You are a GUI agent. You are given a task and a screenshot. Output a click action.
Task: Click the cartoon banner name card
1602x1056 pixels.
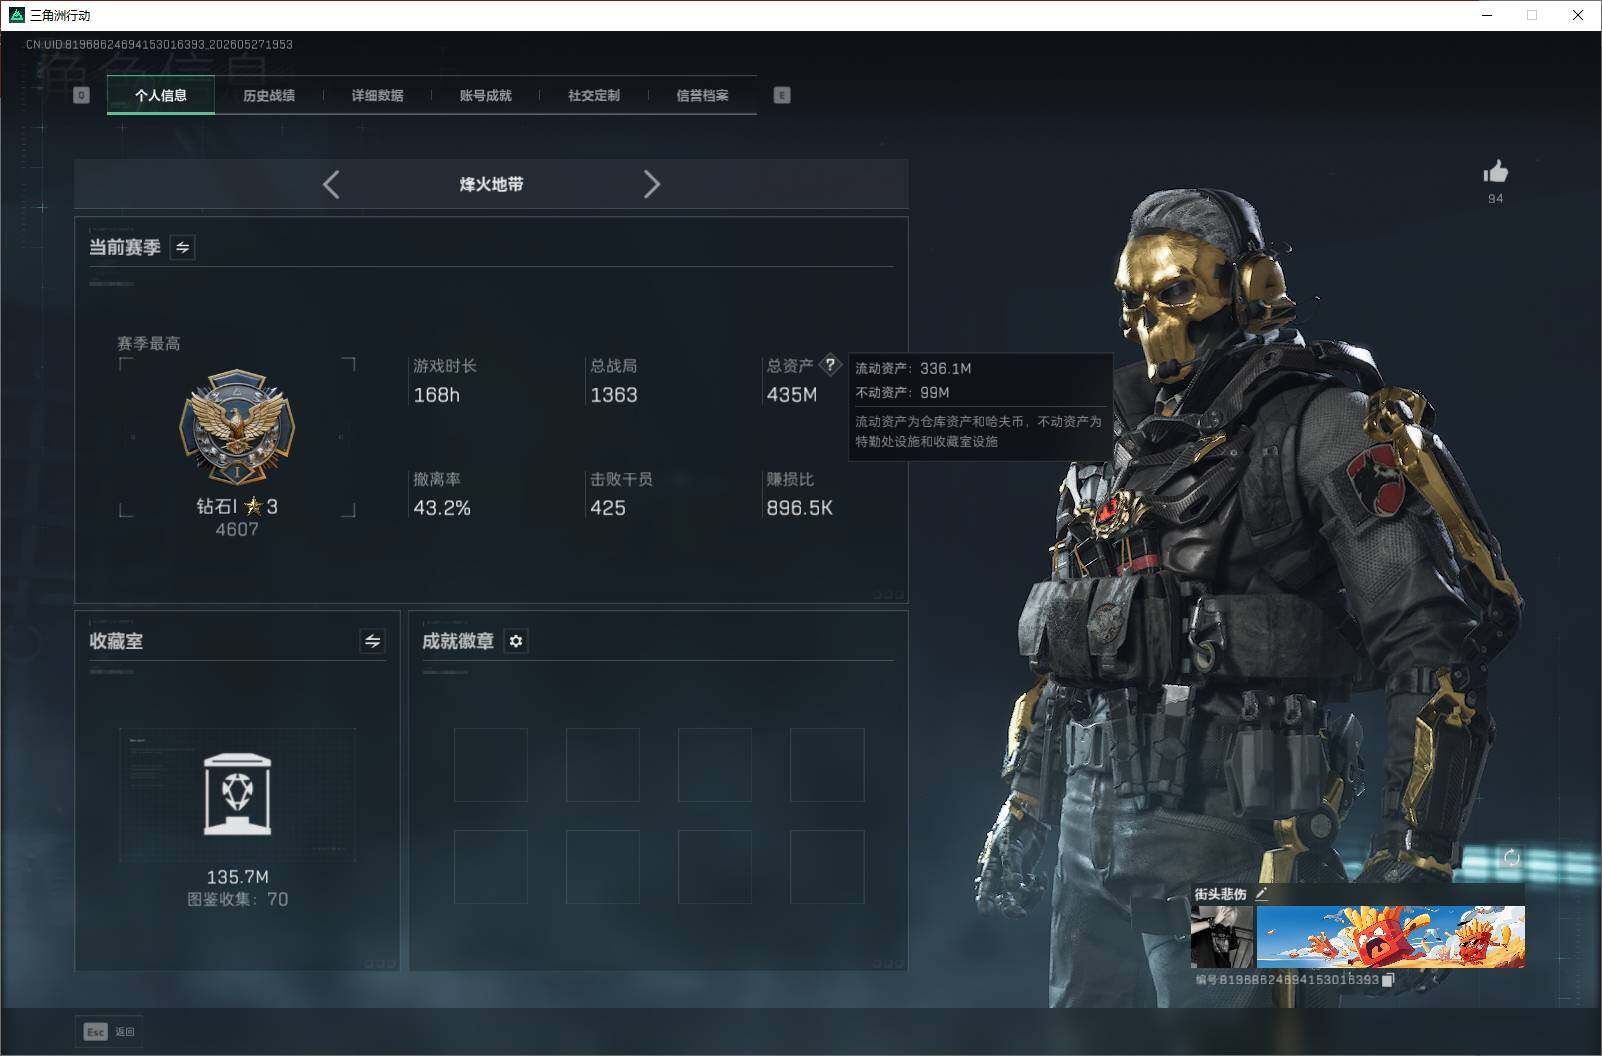click(x=1390, y=936)
